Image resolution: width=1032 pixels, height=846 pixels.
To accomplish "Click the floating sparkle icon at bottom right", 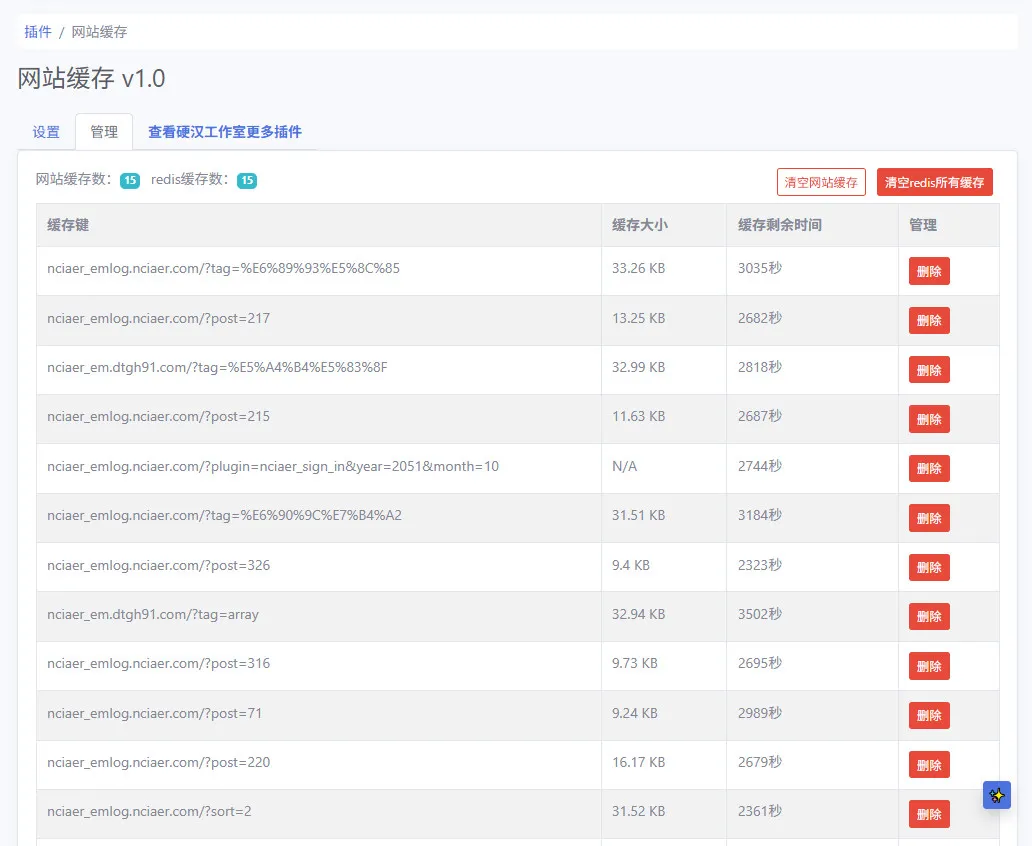I will pyautogui.click(x=996, y=795).
